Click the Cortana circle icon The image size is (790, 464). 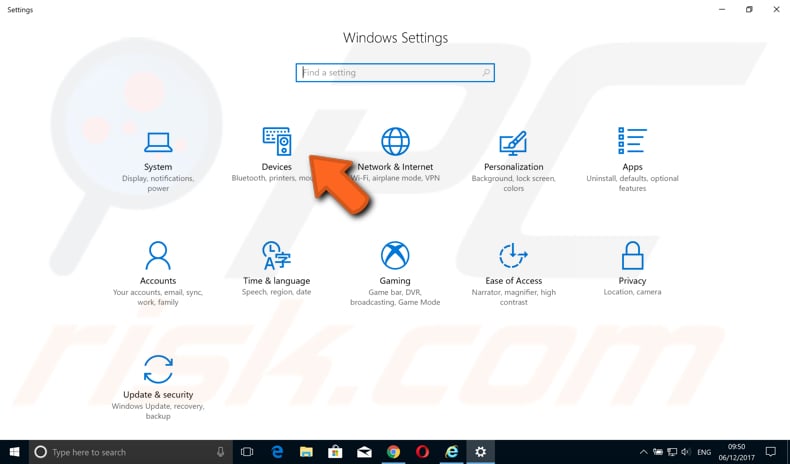coord(40,452)
